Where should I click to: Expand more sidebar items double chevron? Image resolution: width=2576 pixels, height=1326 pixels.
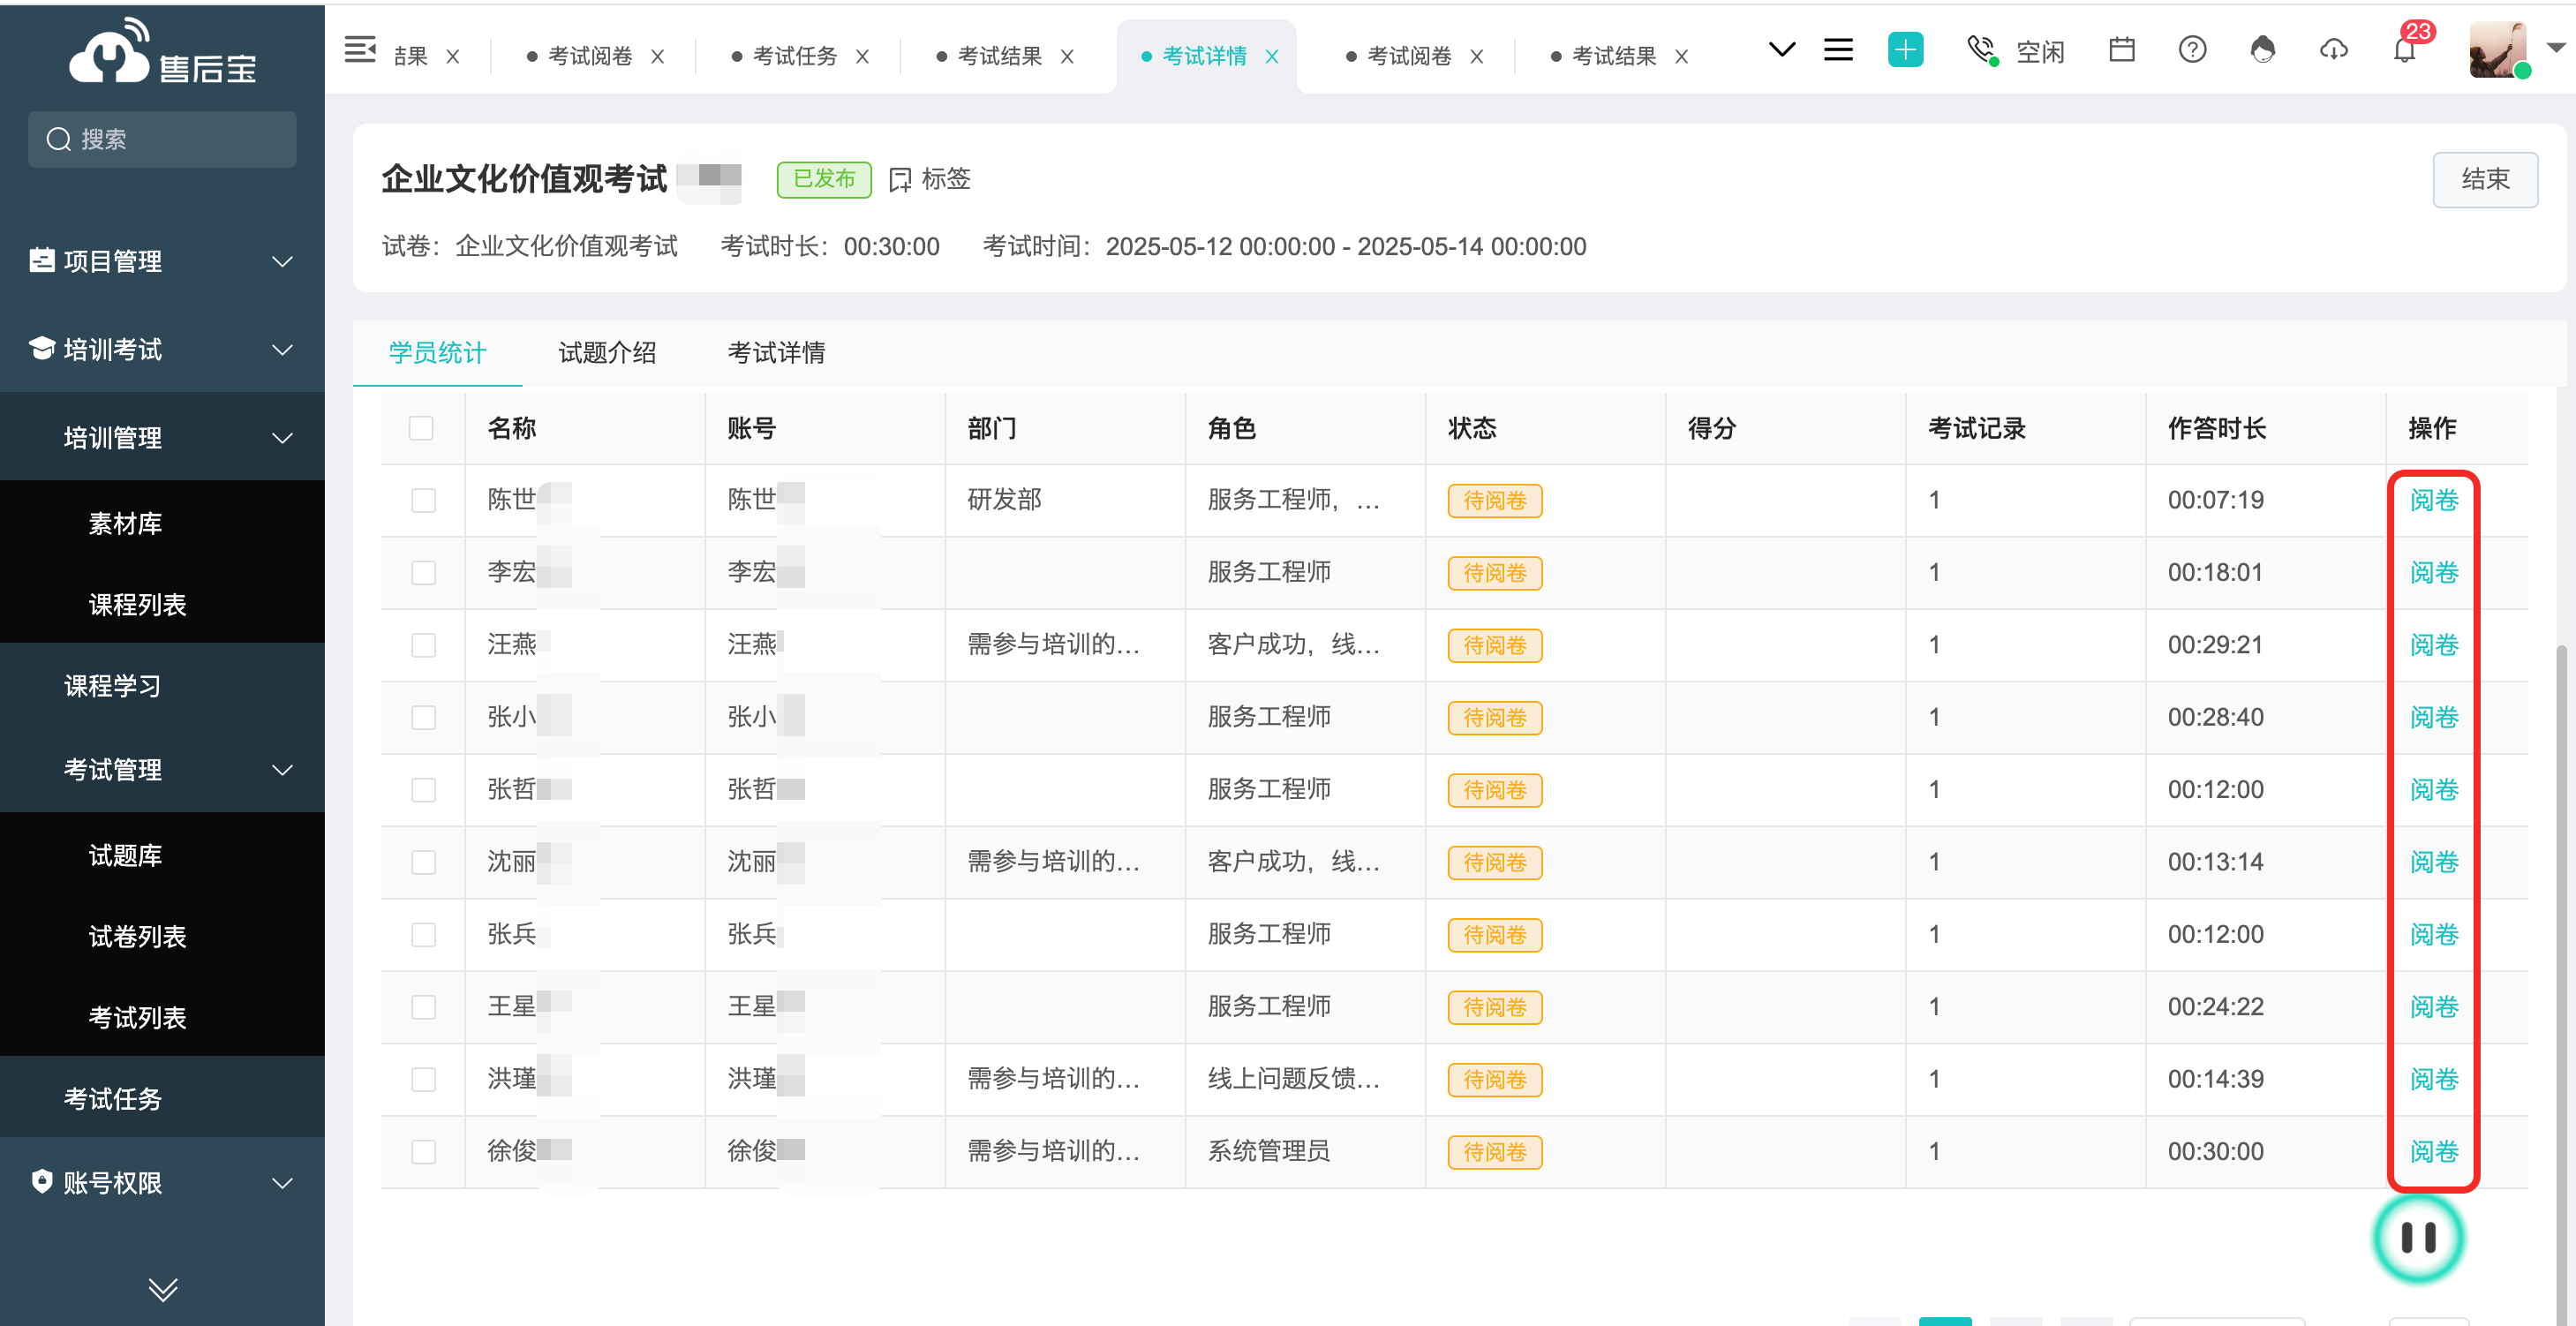[162, 1288]
